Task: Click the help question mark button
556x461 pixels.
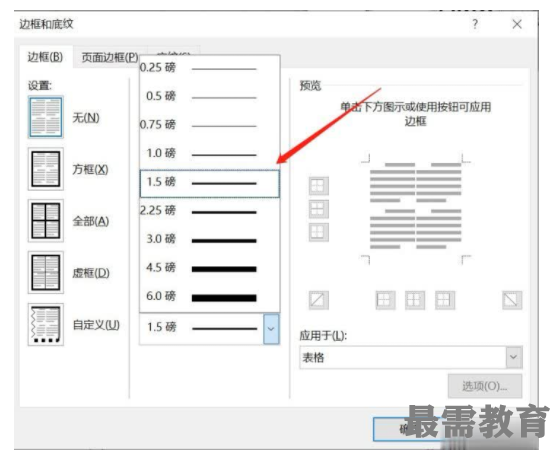Action: (x=475, y=24)
